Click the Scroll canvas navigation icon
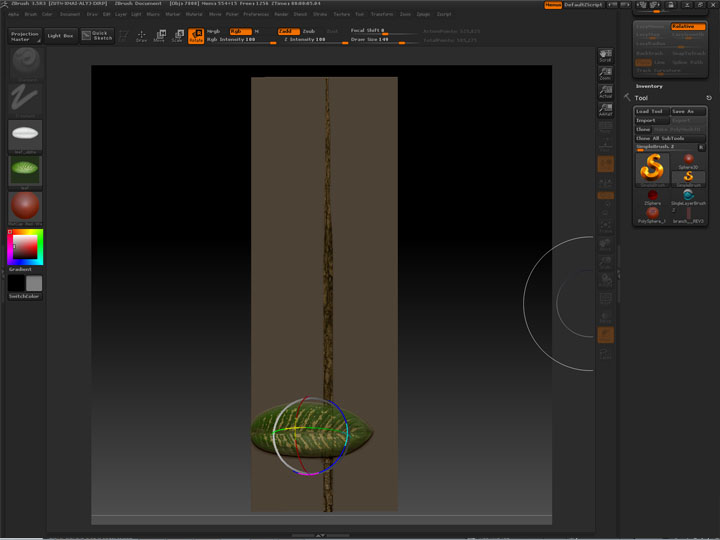Viewport: 720px width, 540px height. coord(605,56)
